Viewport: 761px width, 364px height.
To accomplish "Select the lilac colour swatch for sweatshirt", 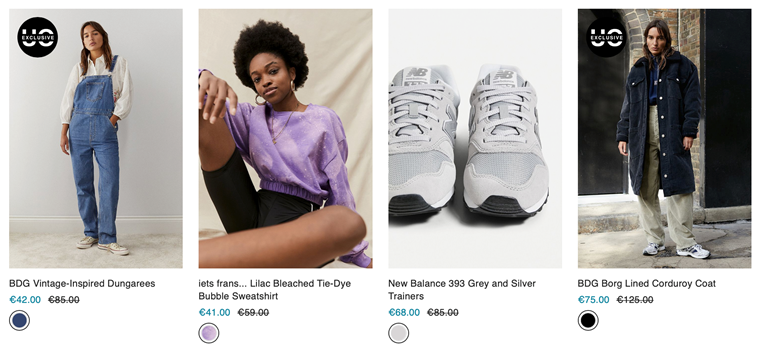I will click(x=209, y=333).
